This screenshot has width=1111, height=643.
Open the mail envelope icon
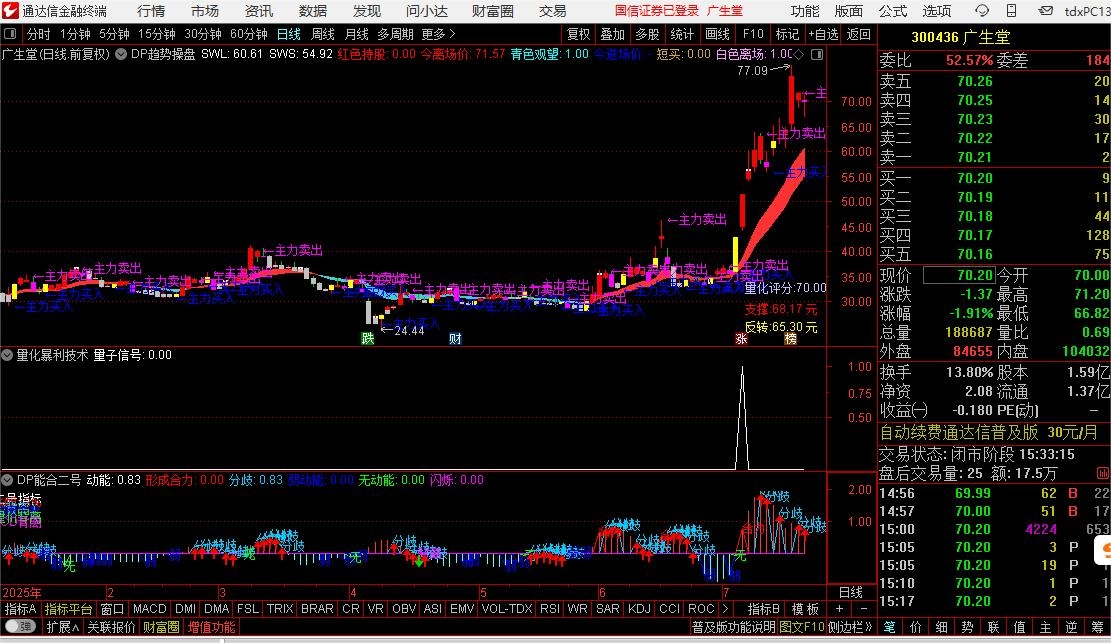[x=1046, y=11]
